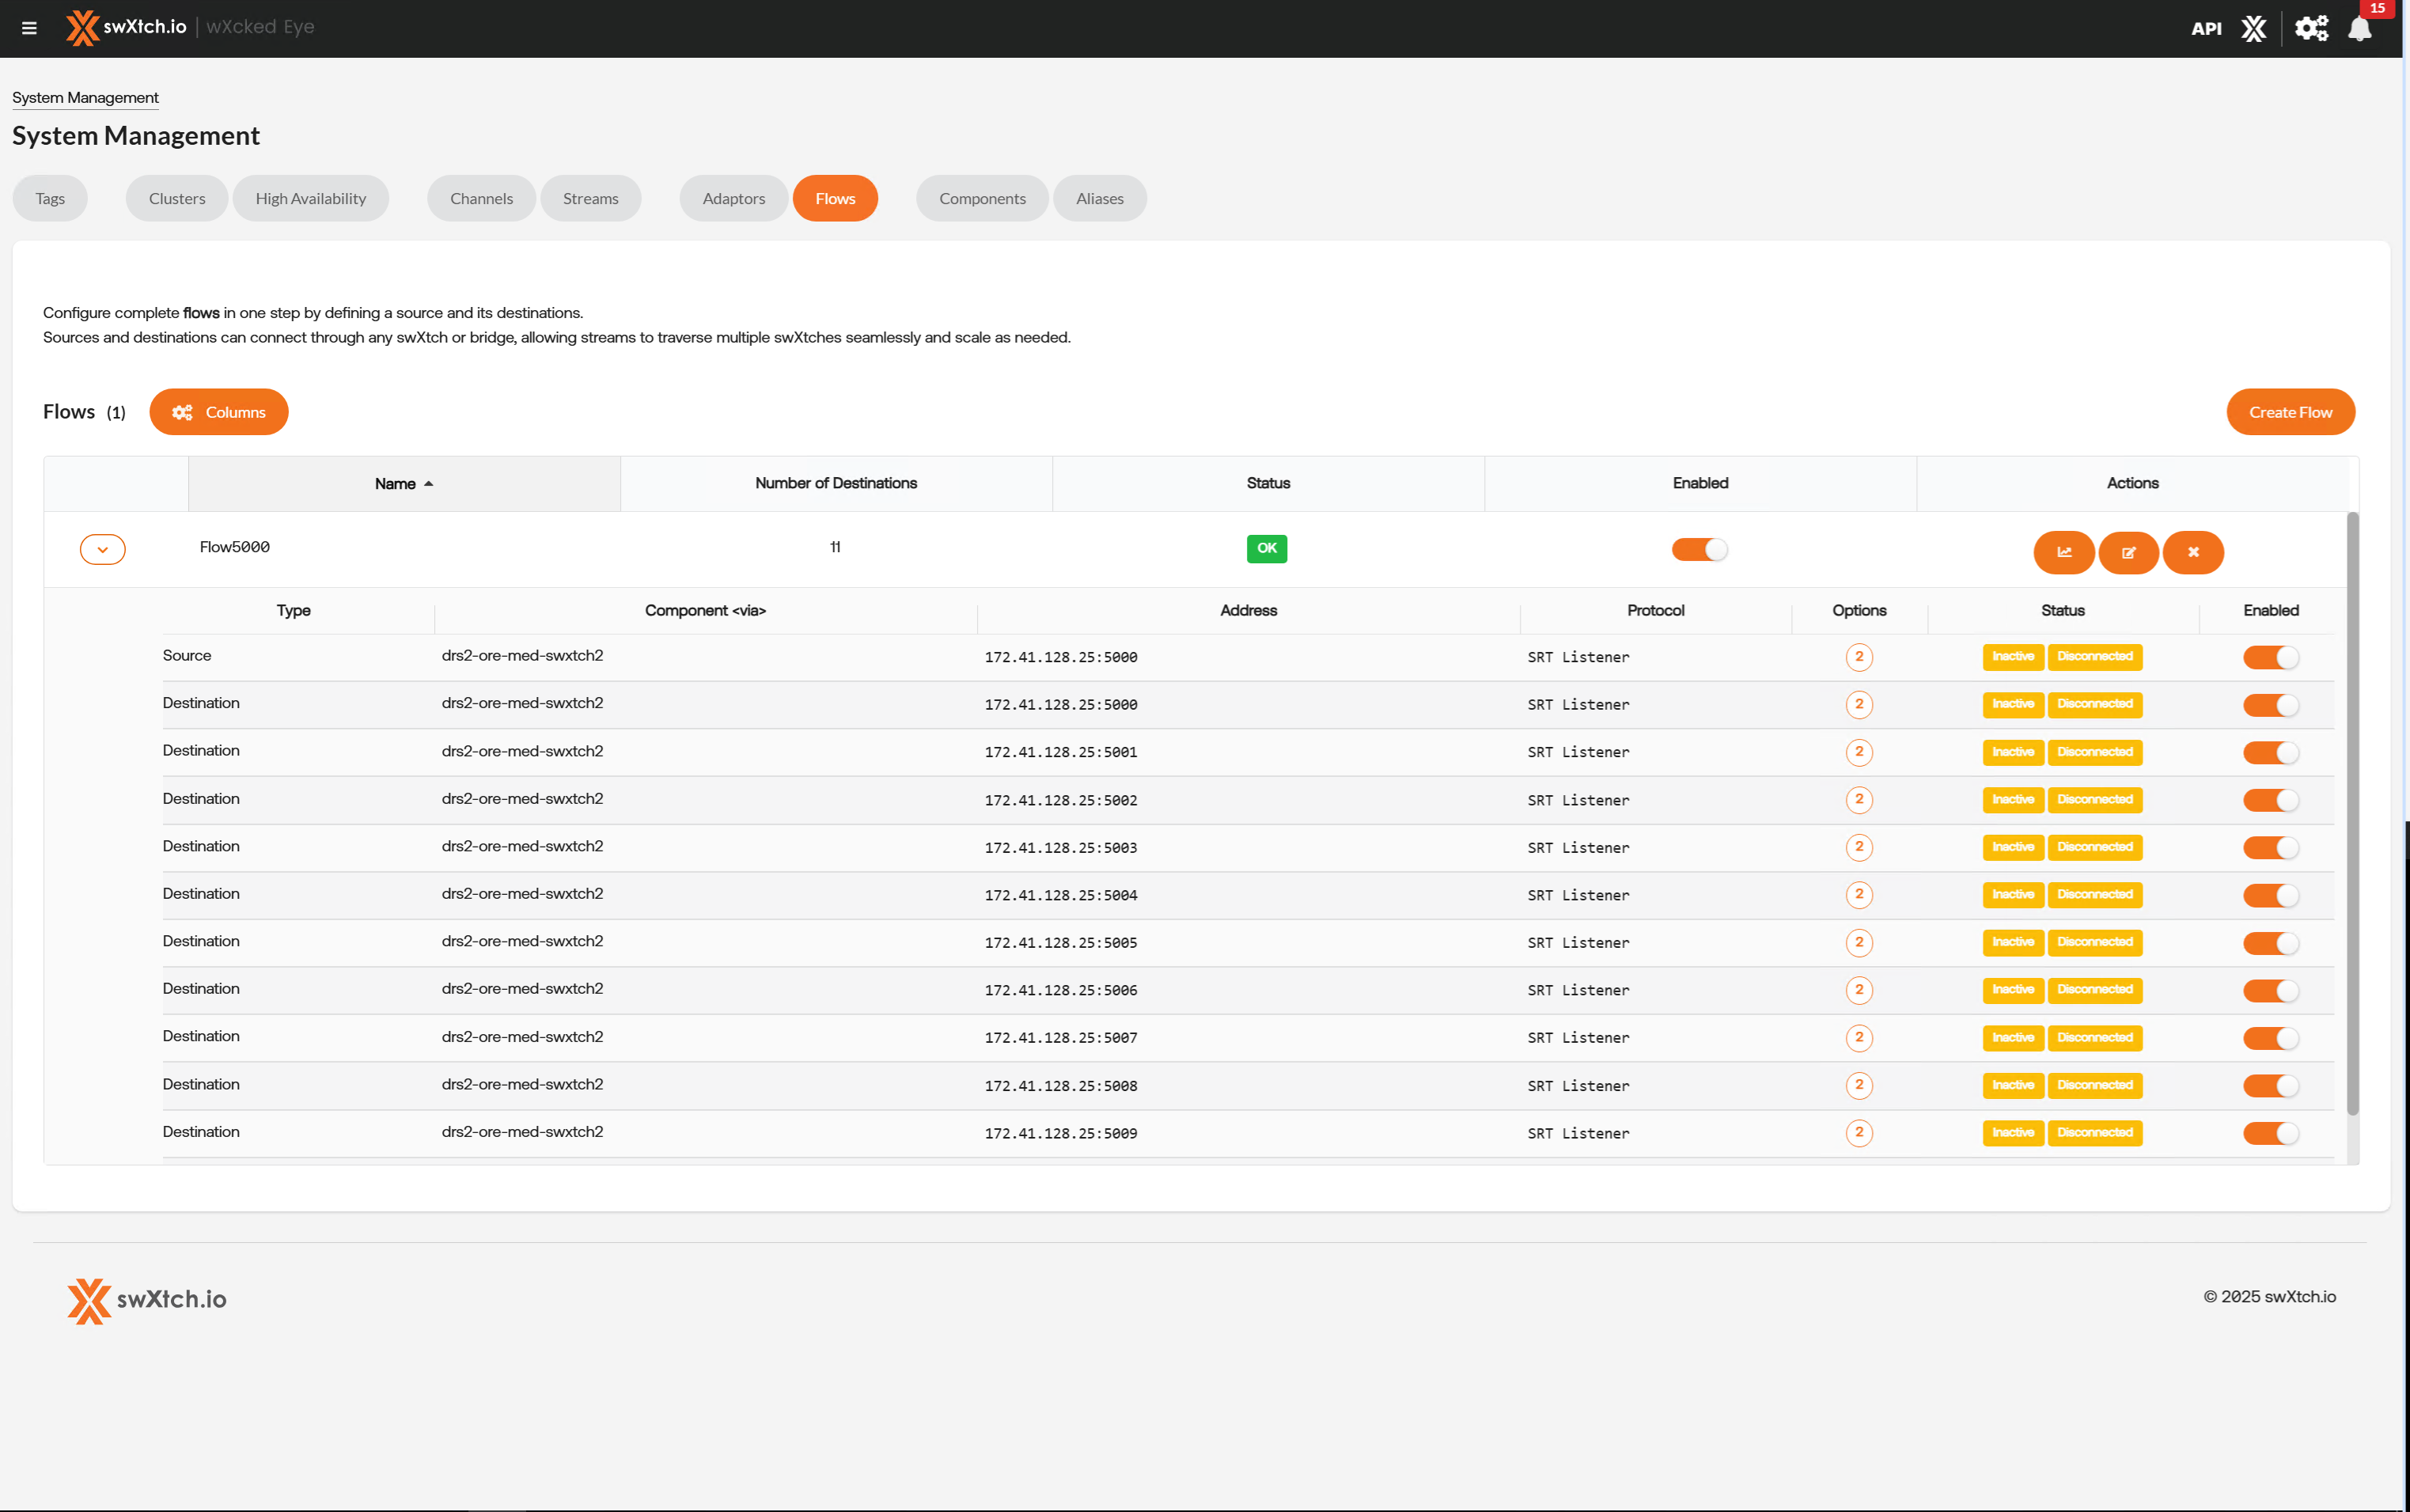Open chart view for Flow5000
The image size is (2410, 1512).
pyautogui.click(x=2063, y=552)
